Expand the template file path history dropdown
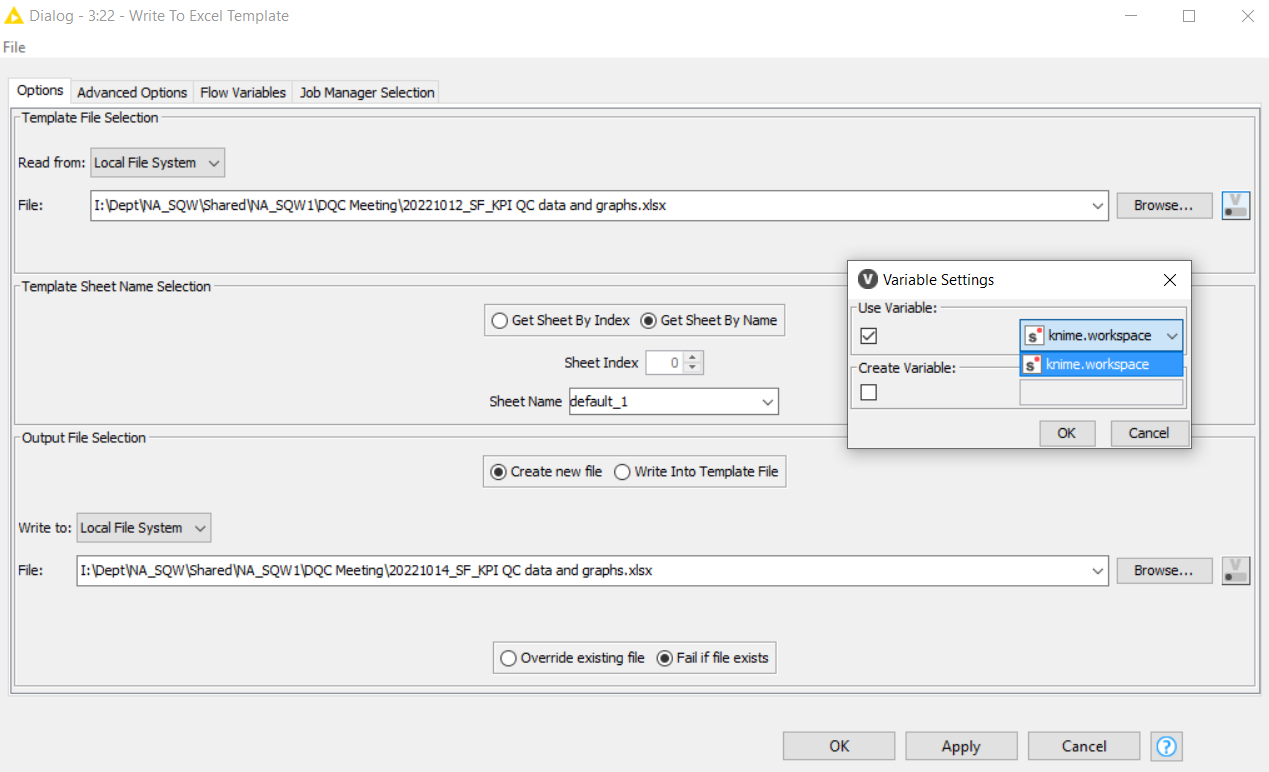The height and width of the screenshot is (772, 1269). click(x=1099, y=205)
